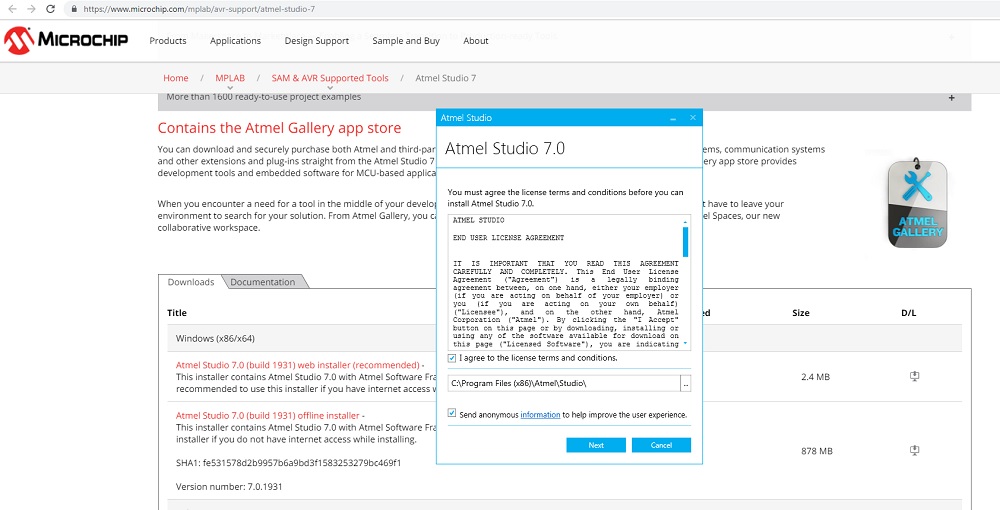This screenshot has width=1000, height=510.
Task: Open the About menu
Action: point(476,41)
